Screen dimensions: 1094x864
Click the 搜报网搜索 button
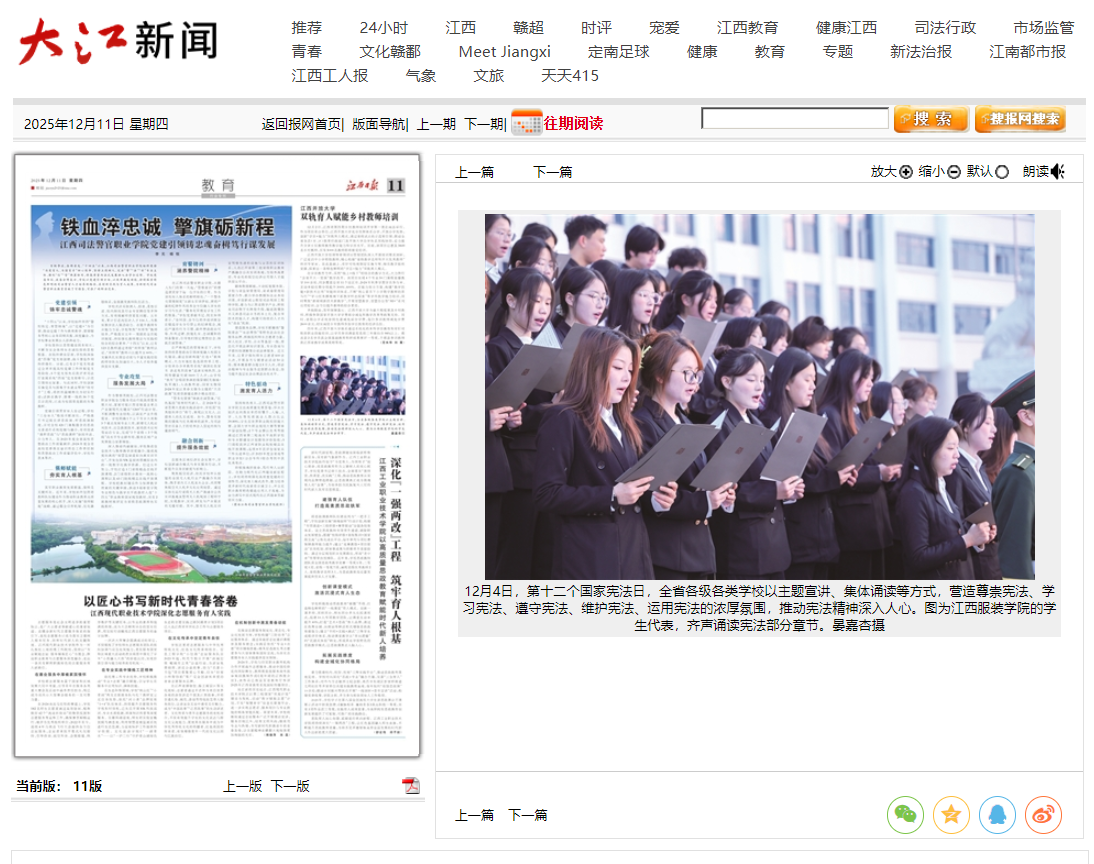point(1020,119)
